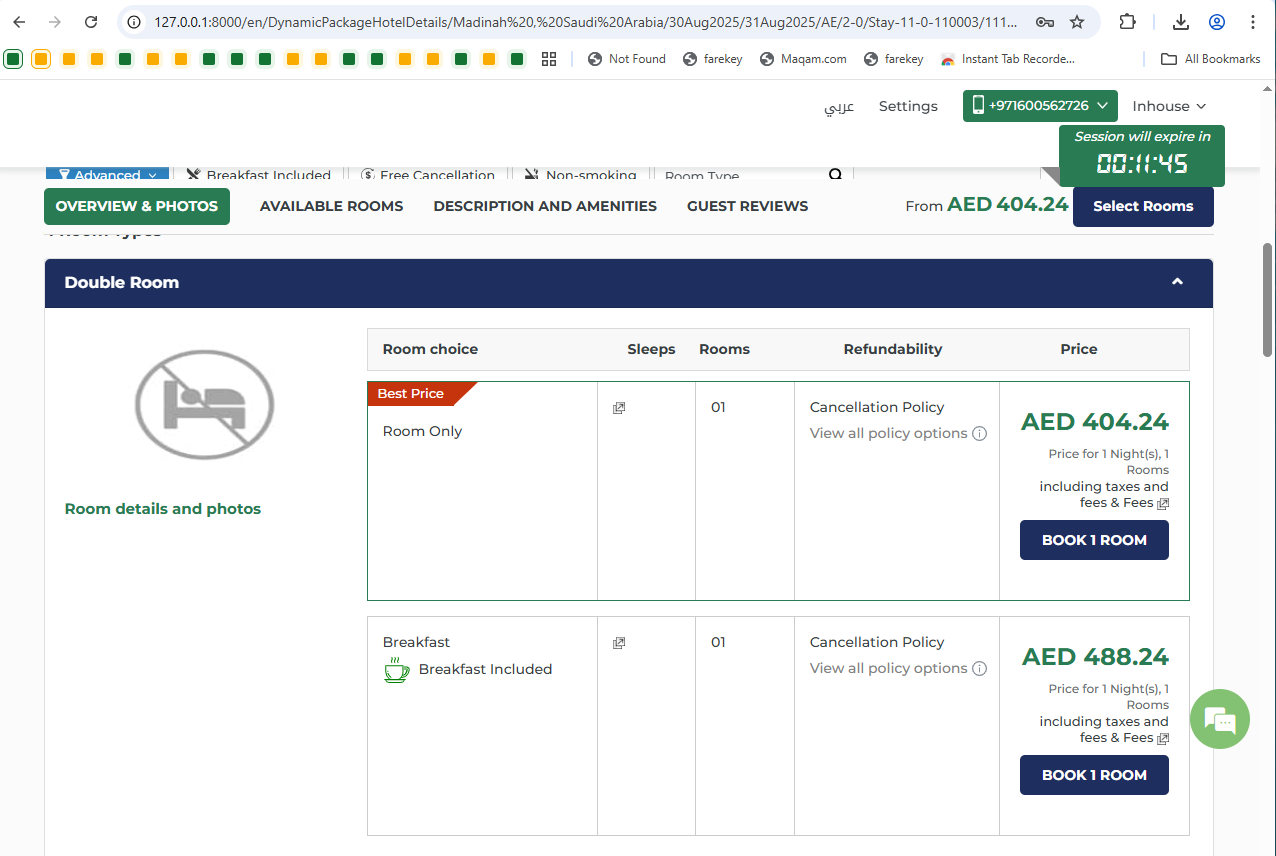Open Room details and photos link
This screenshot has height=856, width=1276.
(162, 509)
